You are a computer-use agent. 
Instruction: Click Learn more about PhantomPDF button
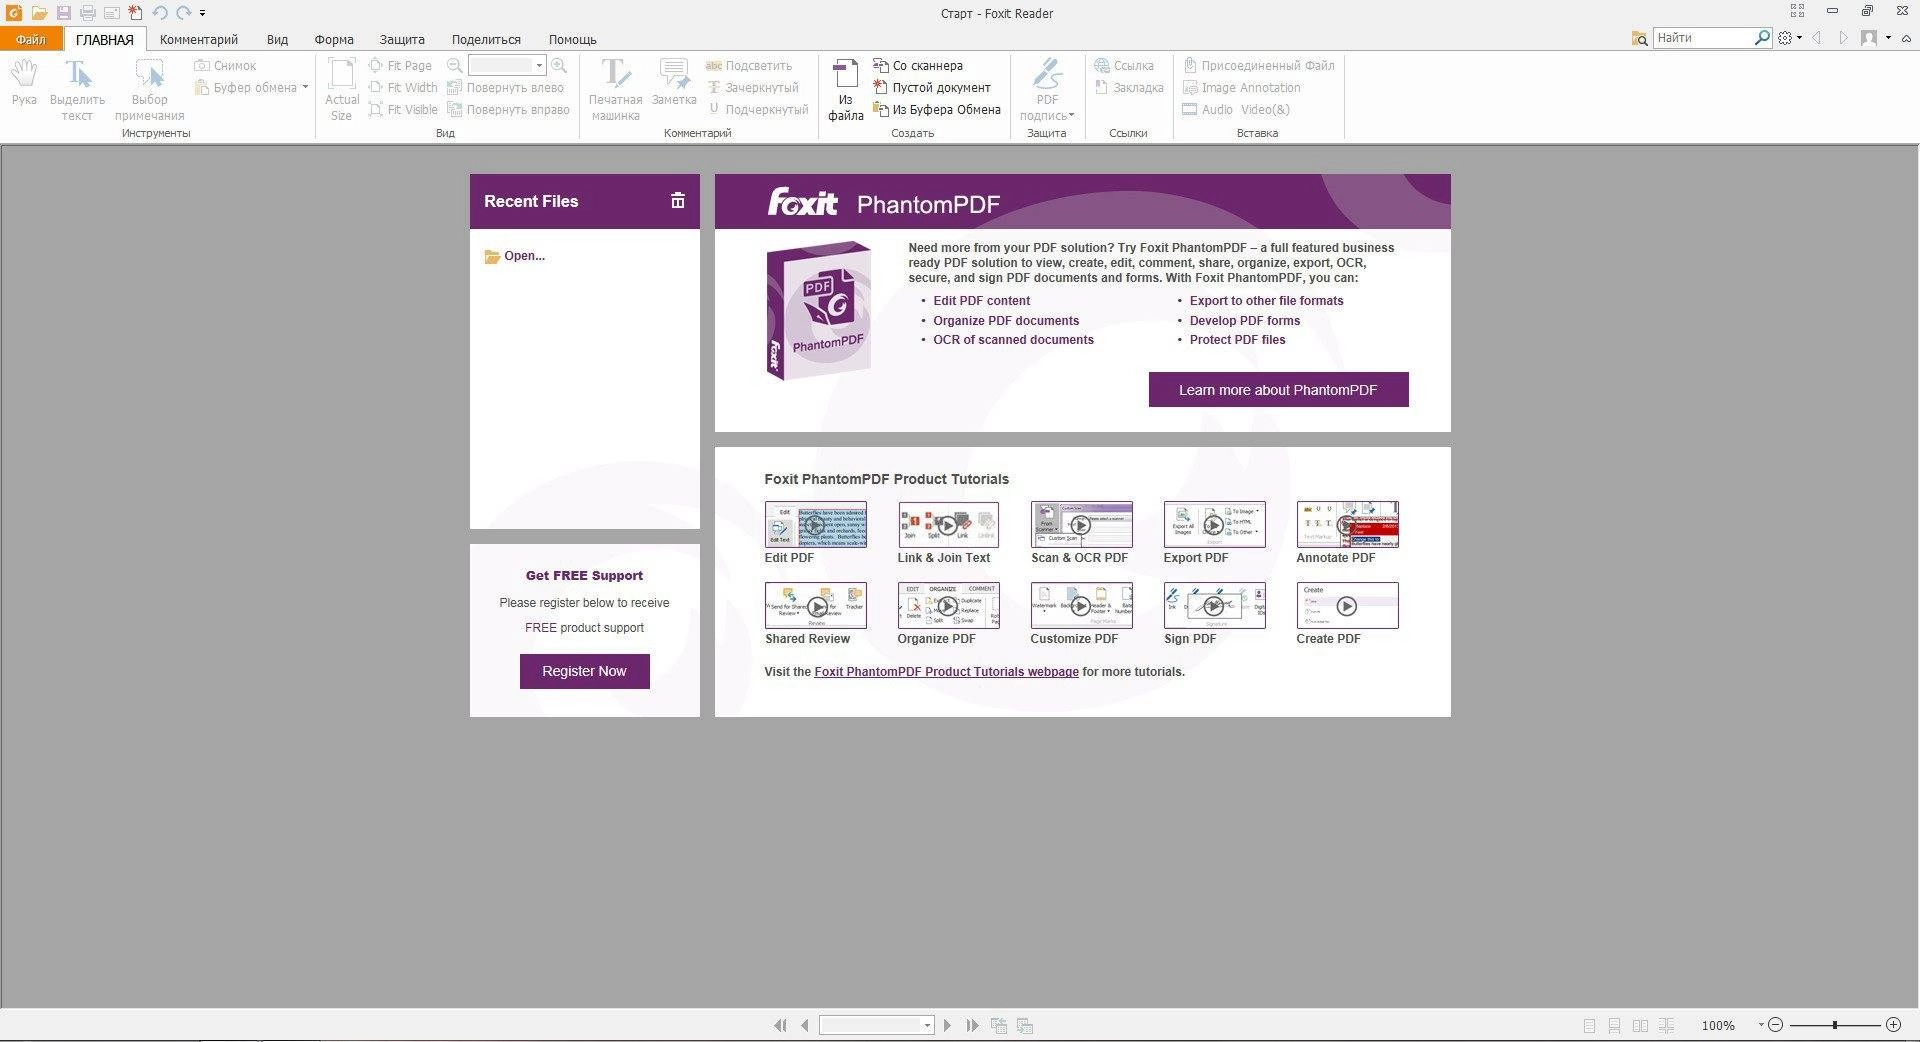(1278, 390)
